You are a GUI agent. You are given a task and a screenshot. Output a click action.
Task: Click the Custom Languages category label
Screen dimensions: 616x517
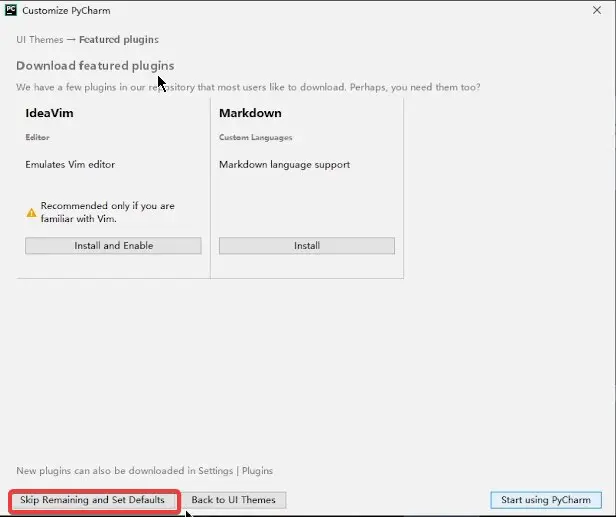[x=256, y=138]
